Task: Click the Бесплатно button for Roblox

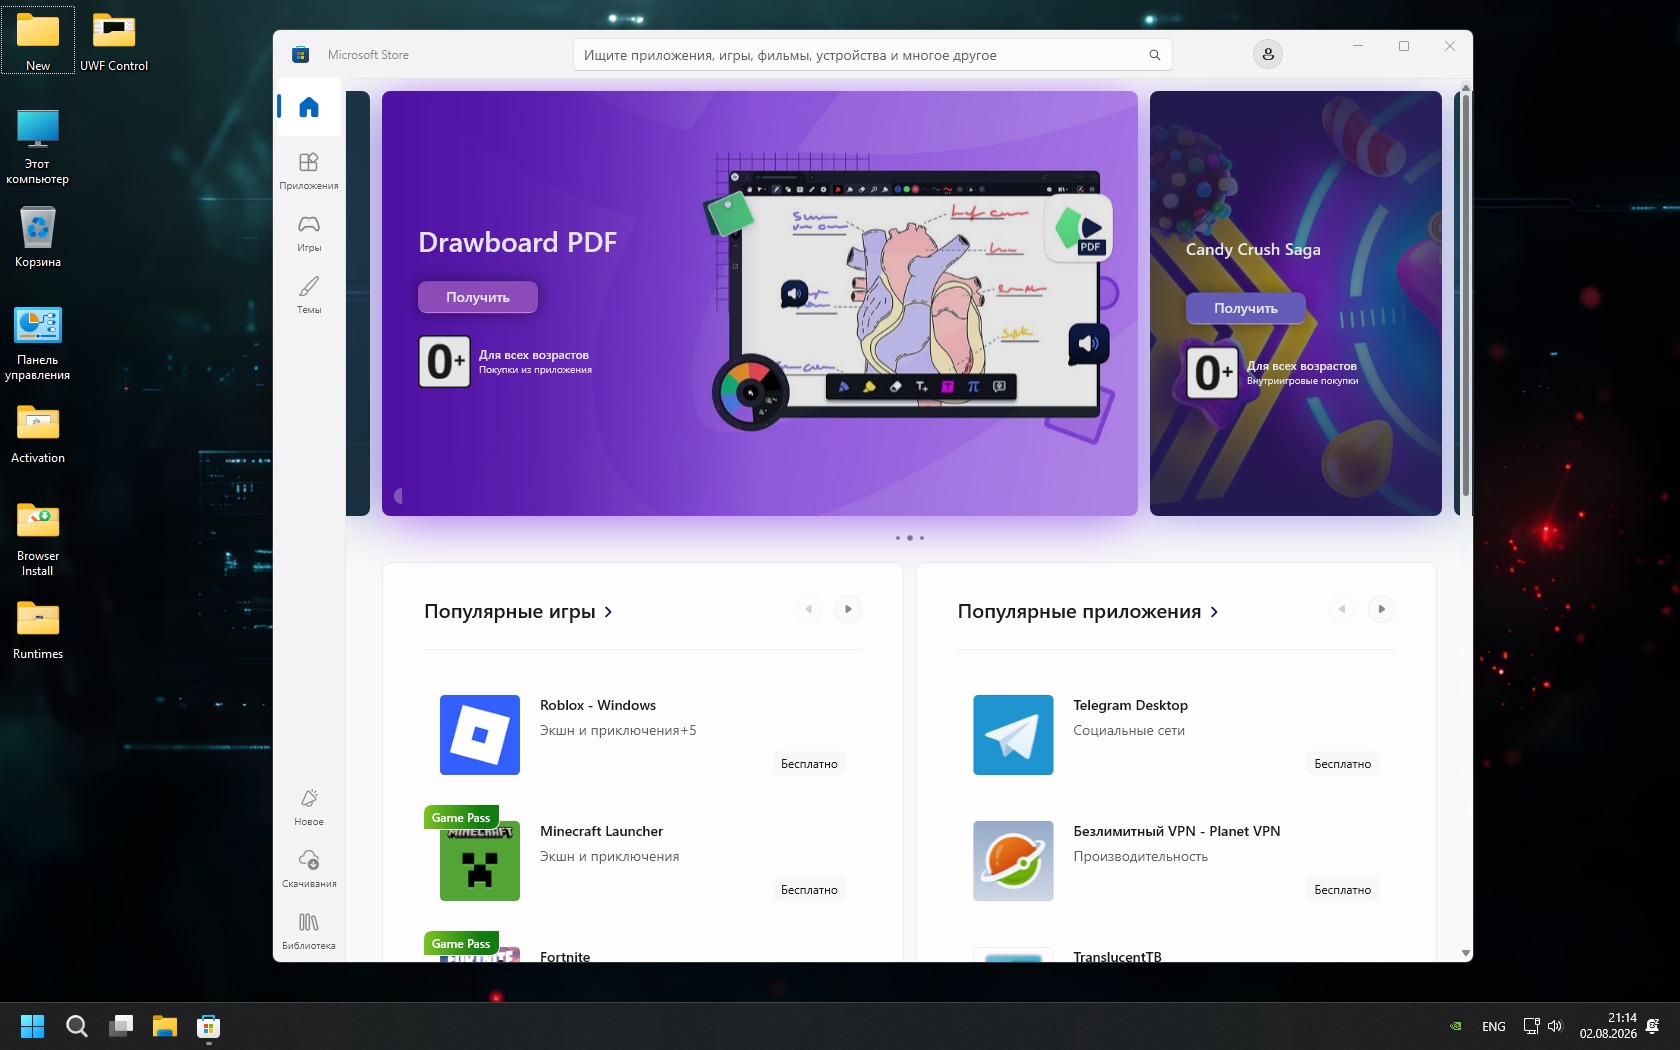Action: tap(809, 764)
